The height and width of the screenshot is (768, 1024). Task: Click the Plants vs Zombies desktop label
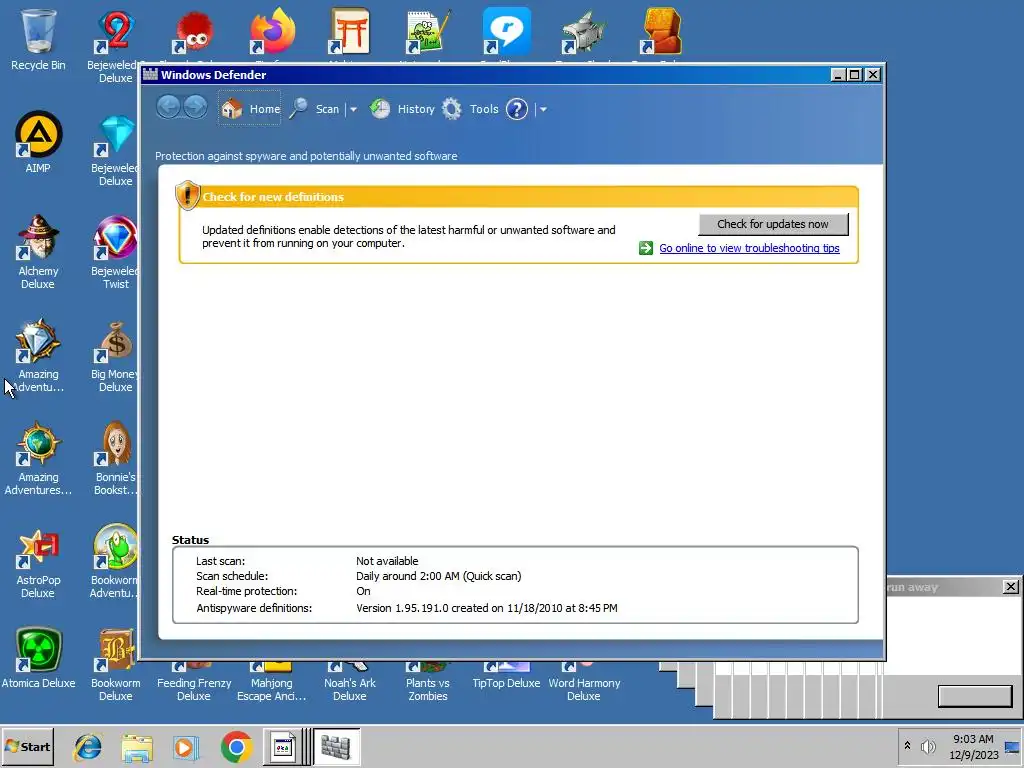click(428, 690)
